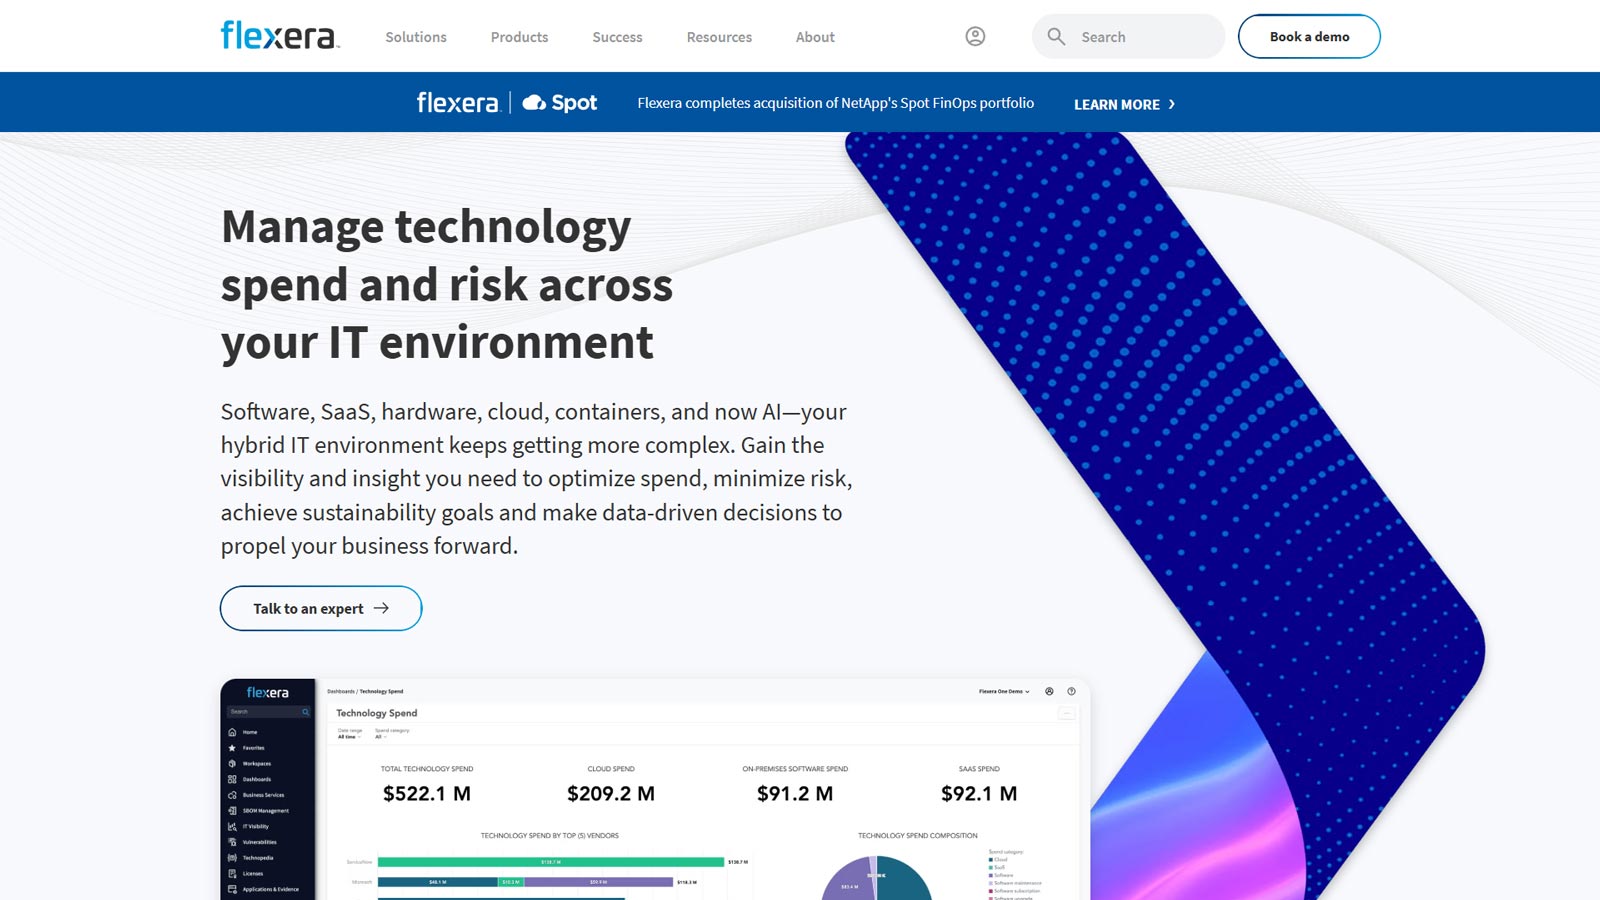Click the Flexera Spot banner logo

click(507, 102)
